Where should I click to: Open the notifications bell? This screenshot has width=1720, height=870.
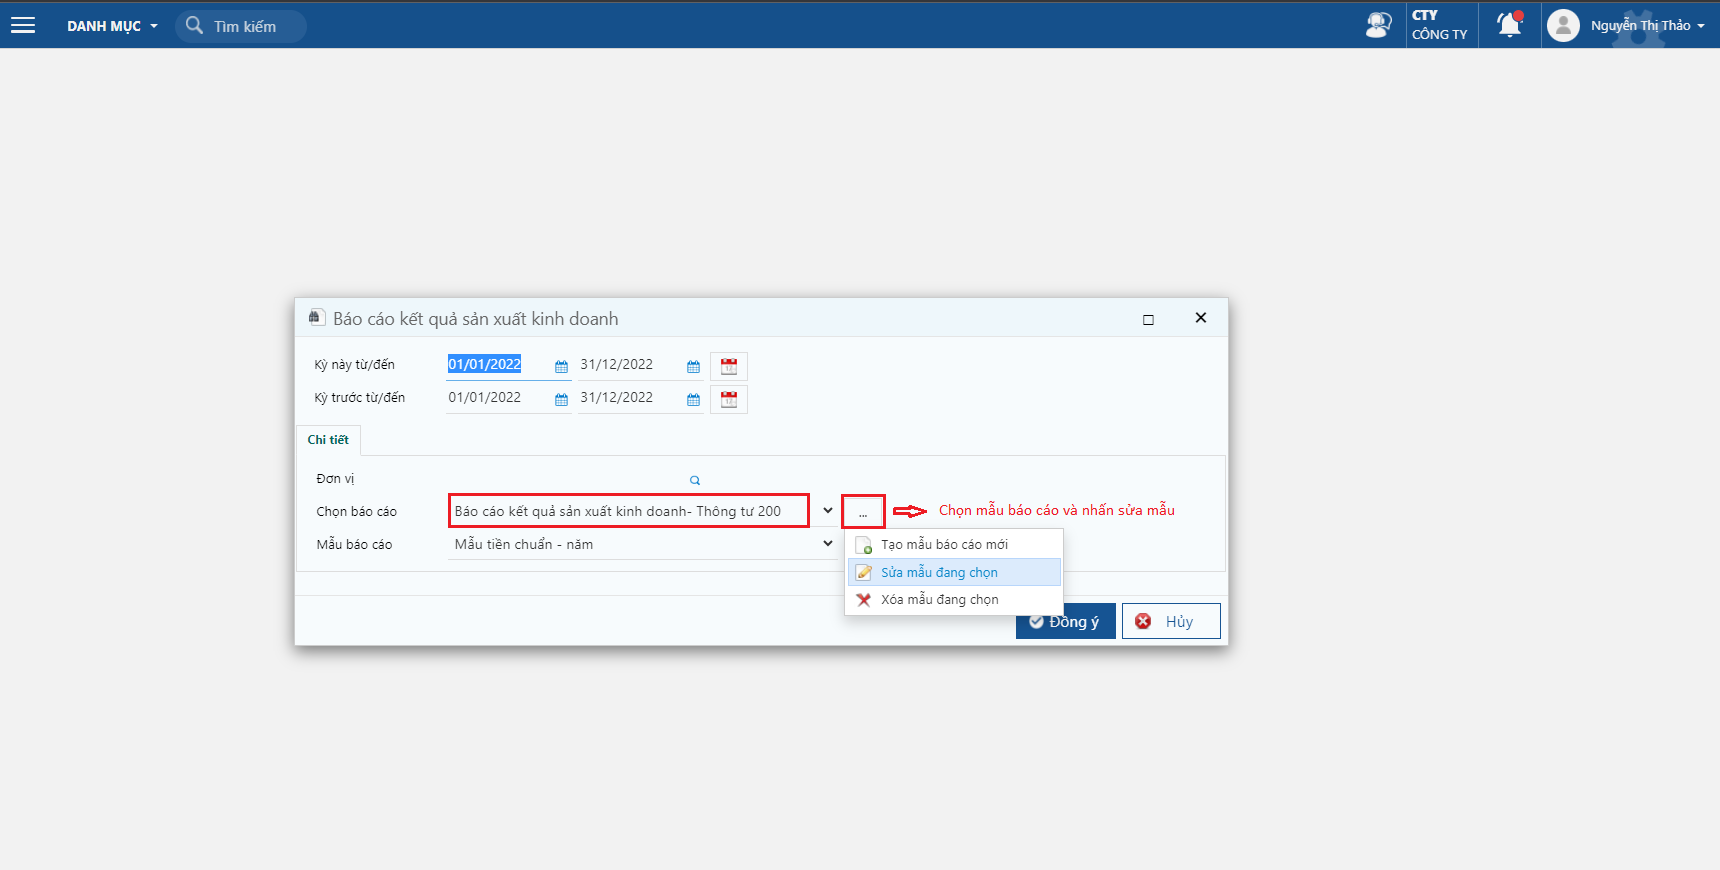(x=1509, y=25)
